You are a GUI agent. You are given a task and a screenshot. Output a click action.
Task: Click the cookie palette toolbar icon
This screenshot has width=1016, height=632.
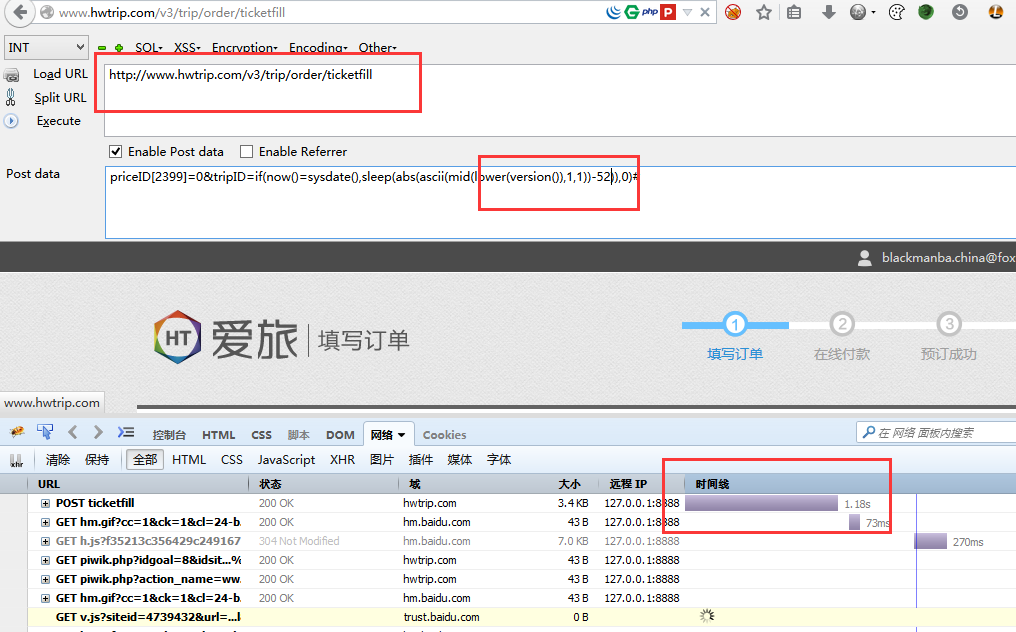coord(897,12)
